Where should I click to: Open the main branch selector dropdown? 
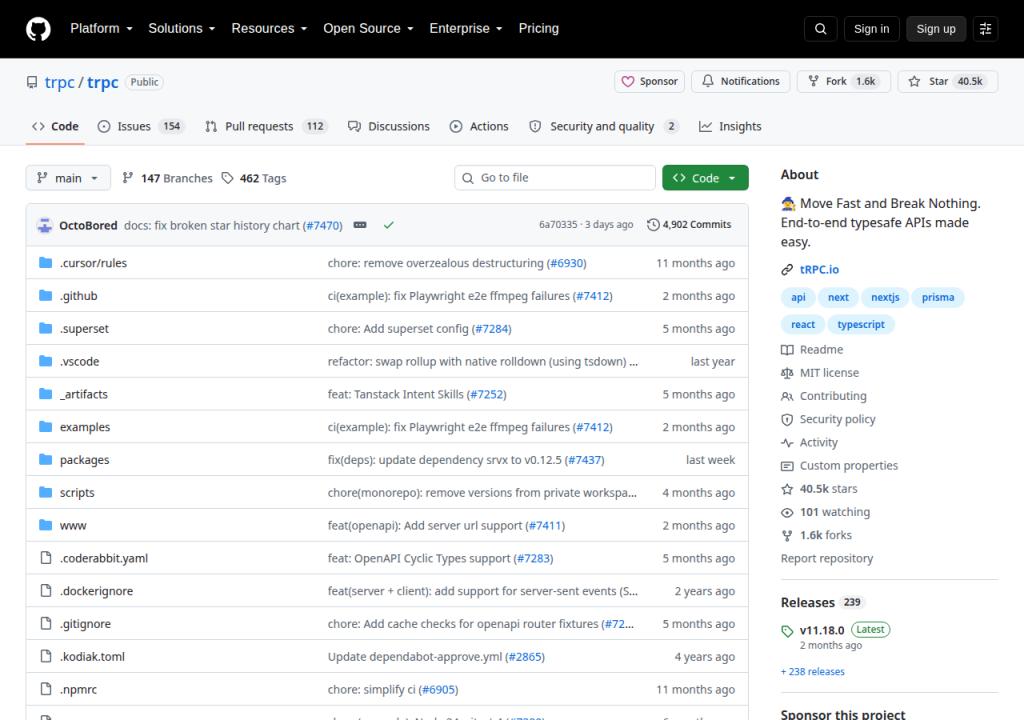[x=68, y=178]
